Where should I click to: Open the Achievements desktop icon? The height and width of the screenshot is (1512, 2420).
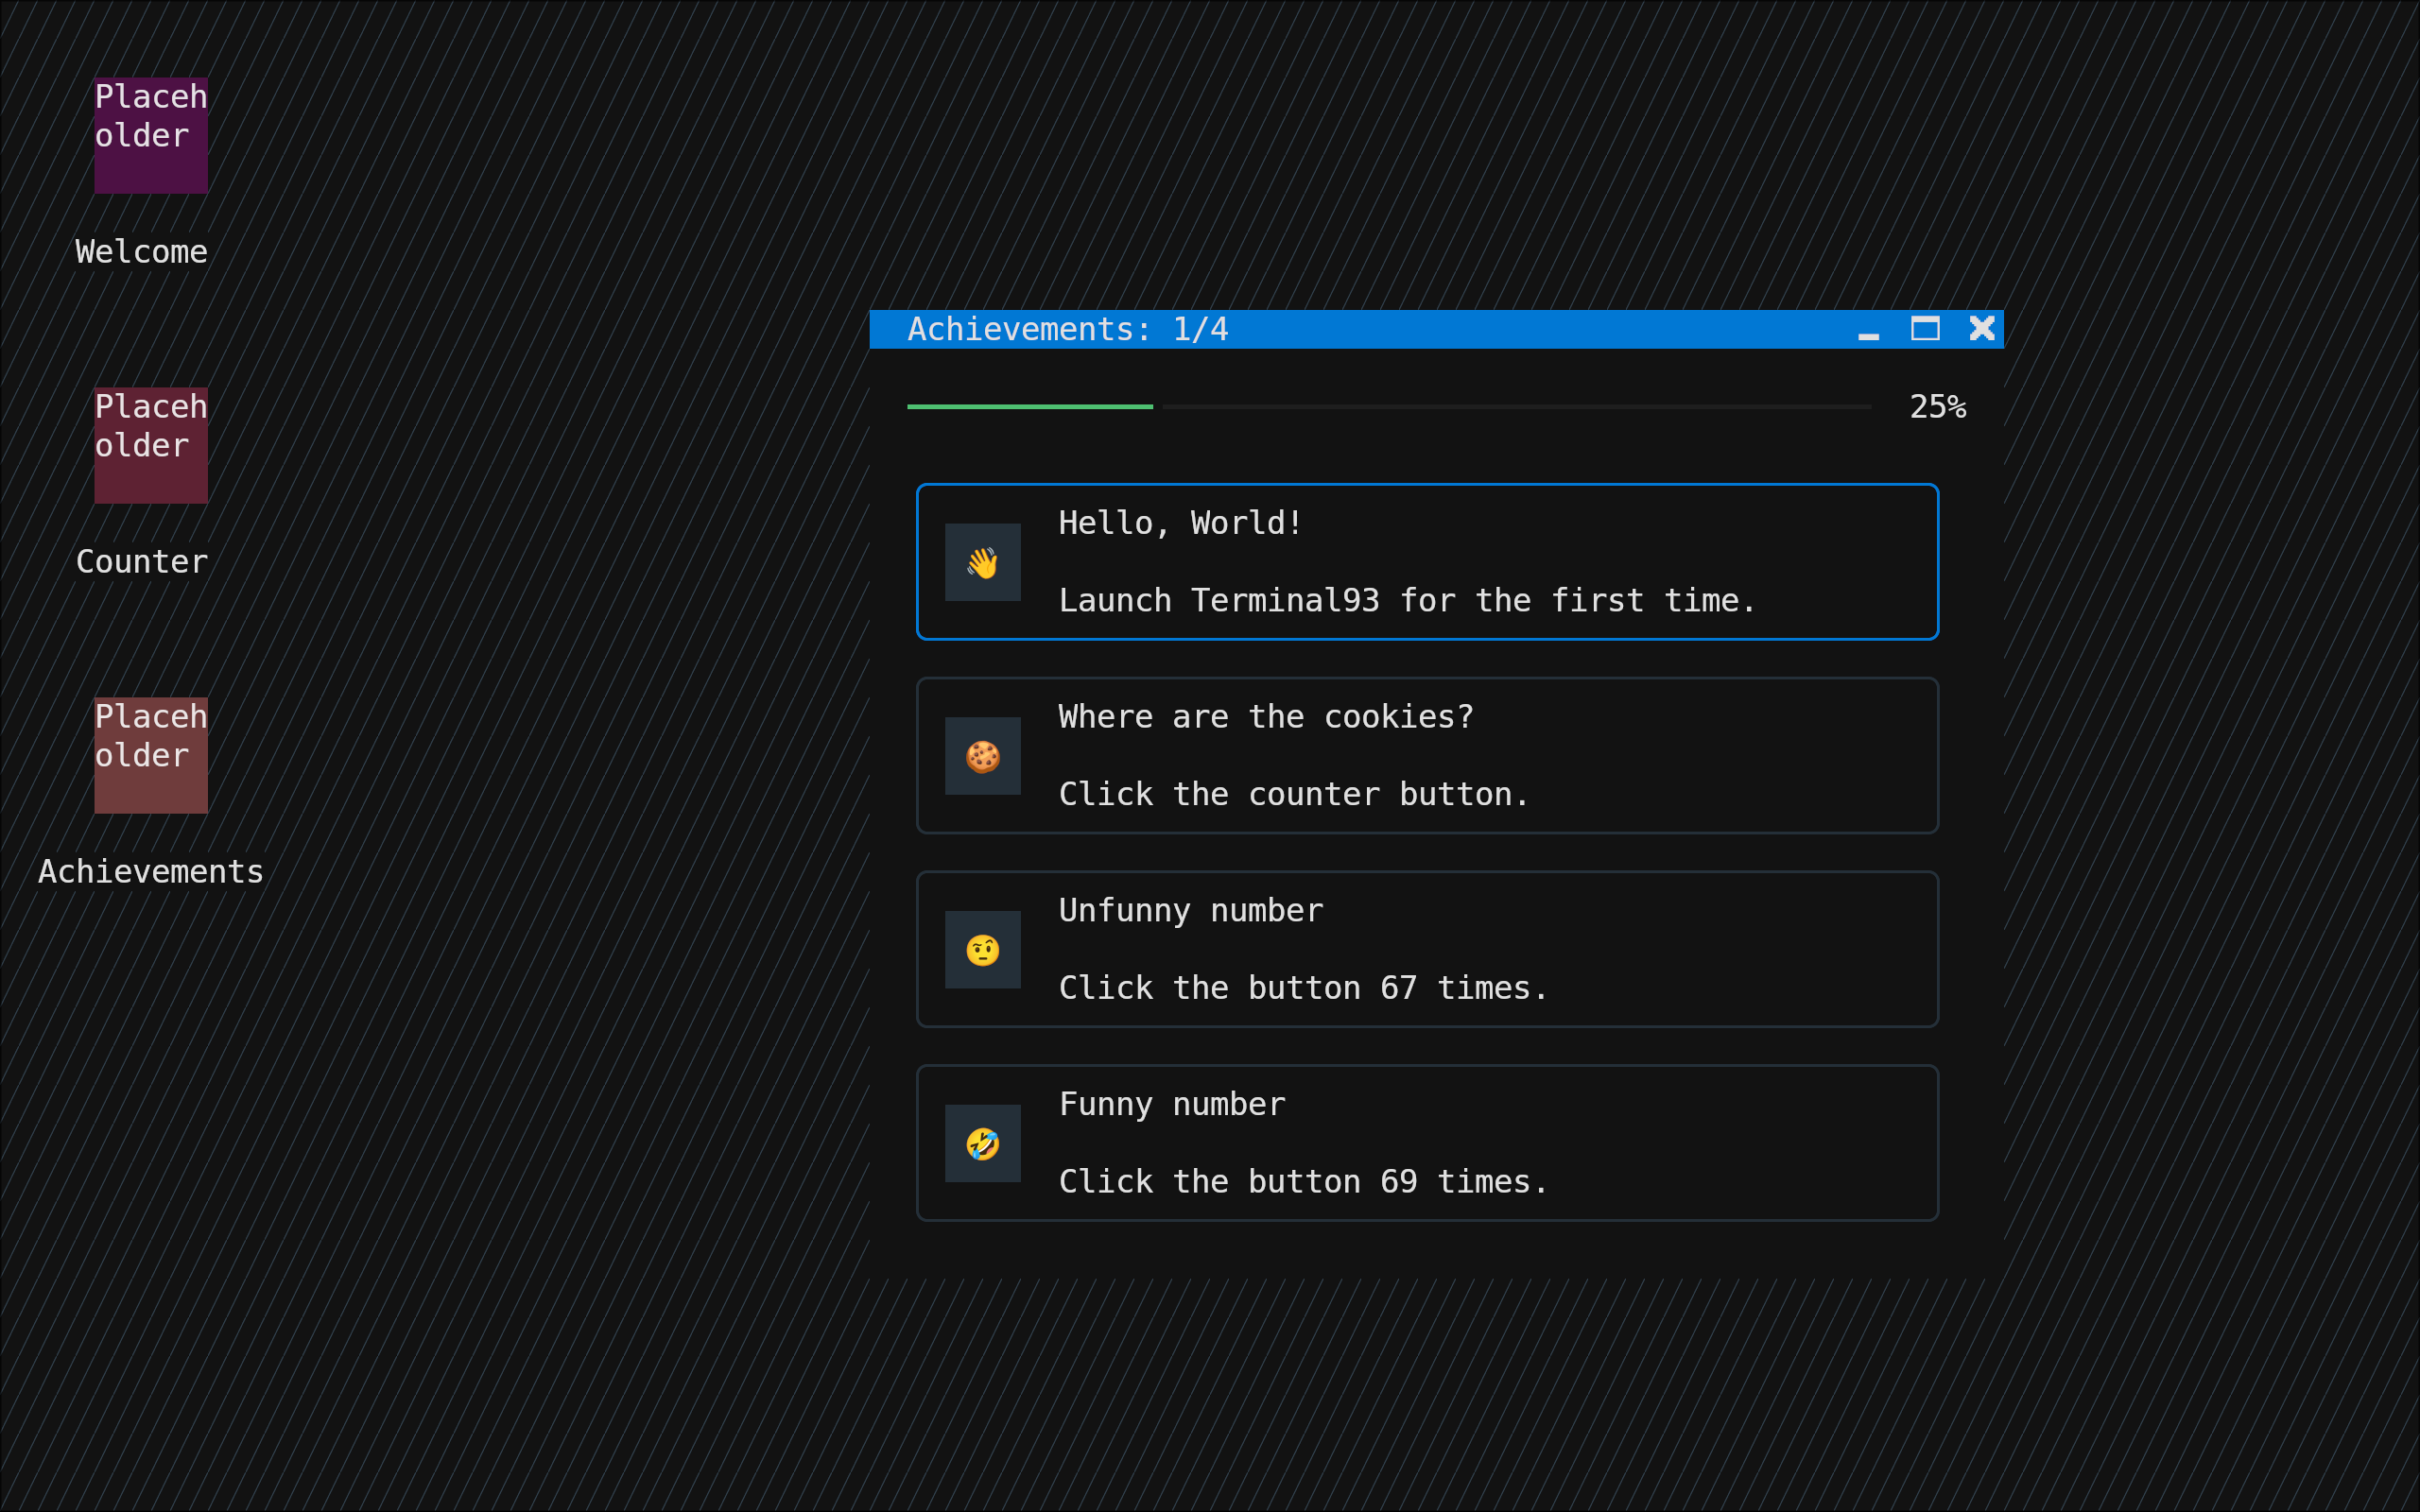pos(151,755)
